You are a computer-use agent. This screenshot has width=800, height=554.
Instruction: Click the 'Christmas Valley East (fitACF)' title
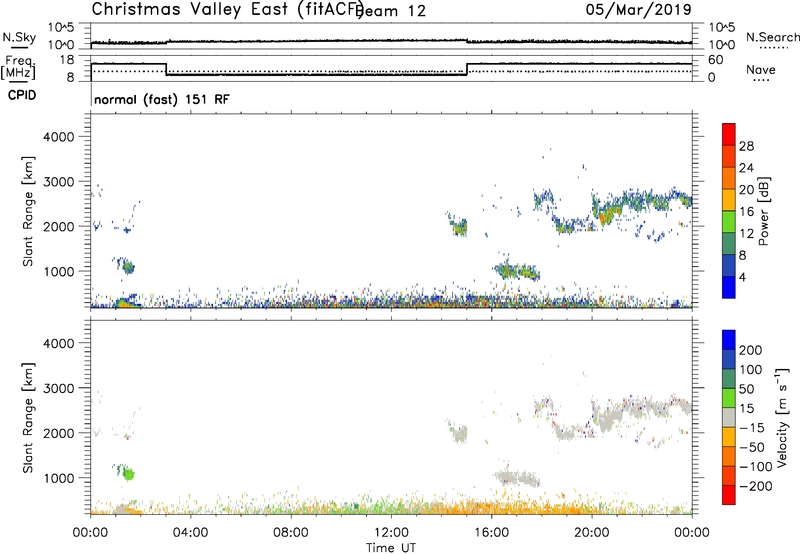coord(227,10)
